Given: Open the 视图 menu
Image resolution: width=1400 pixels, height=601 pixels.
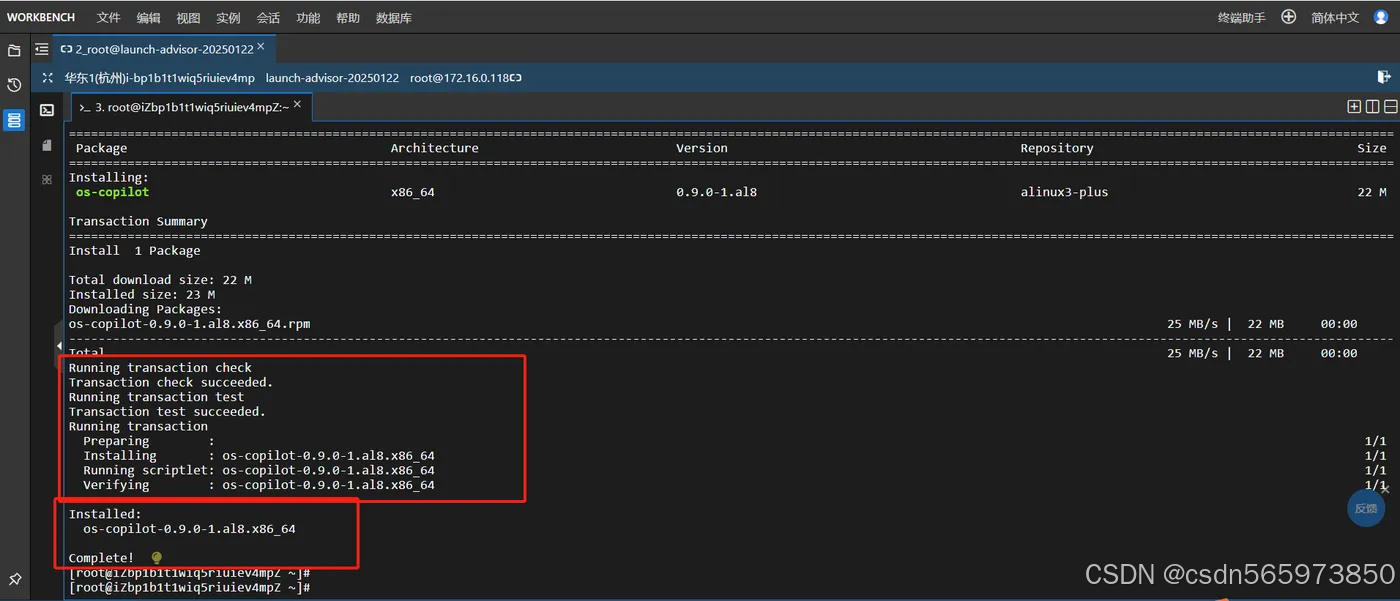Looking at the screenshot, I should tap(188, 18).
